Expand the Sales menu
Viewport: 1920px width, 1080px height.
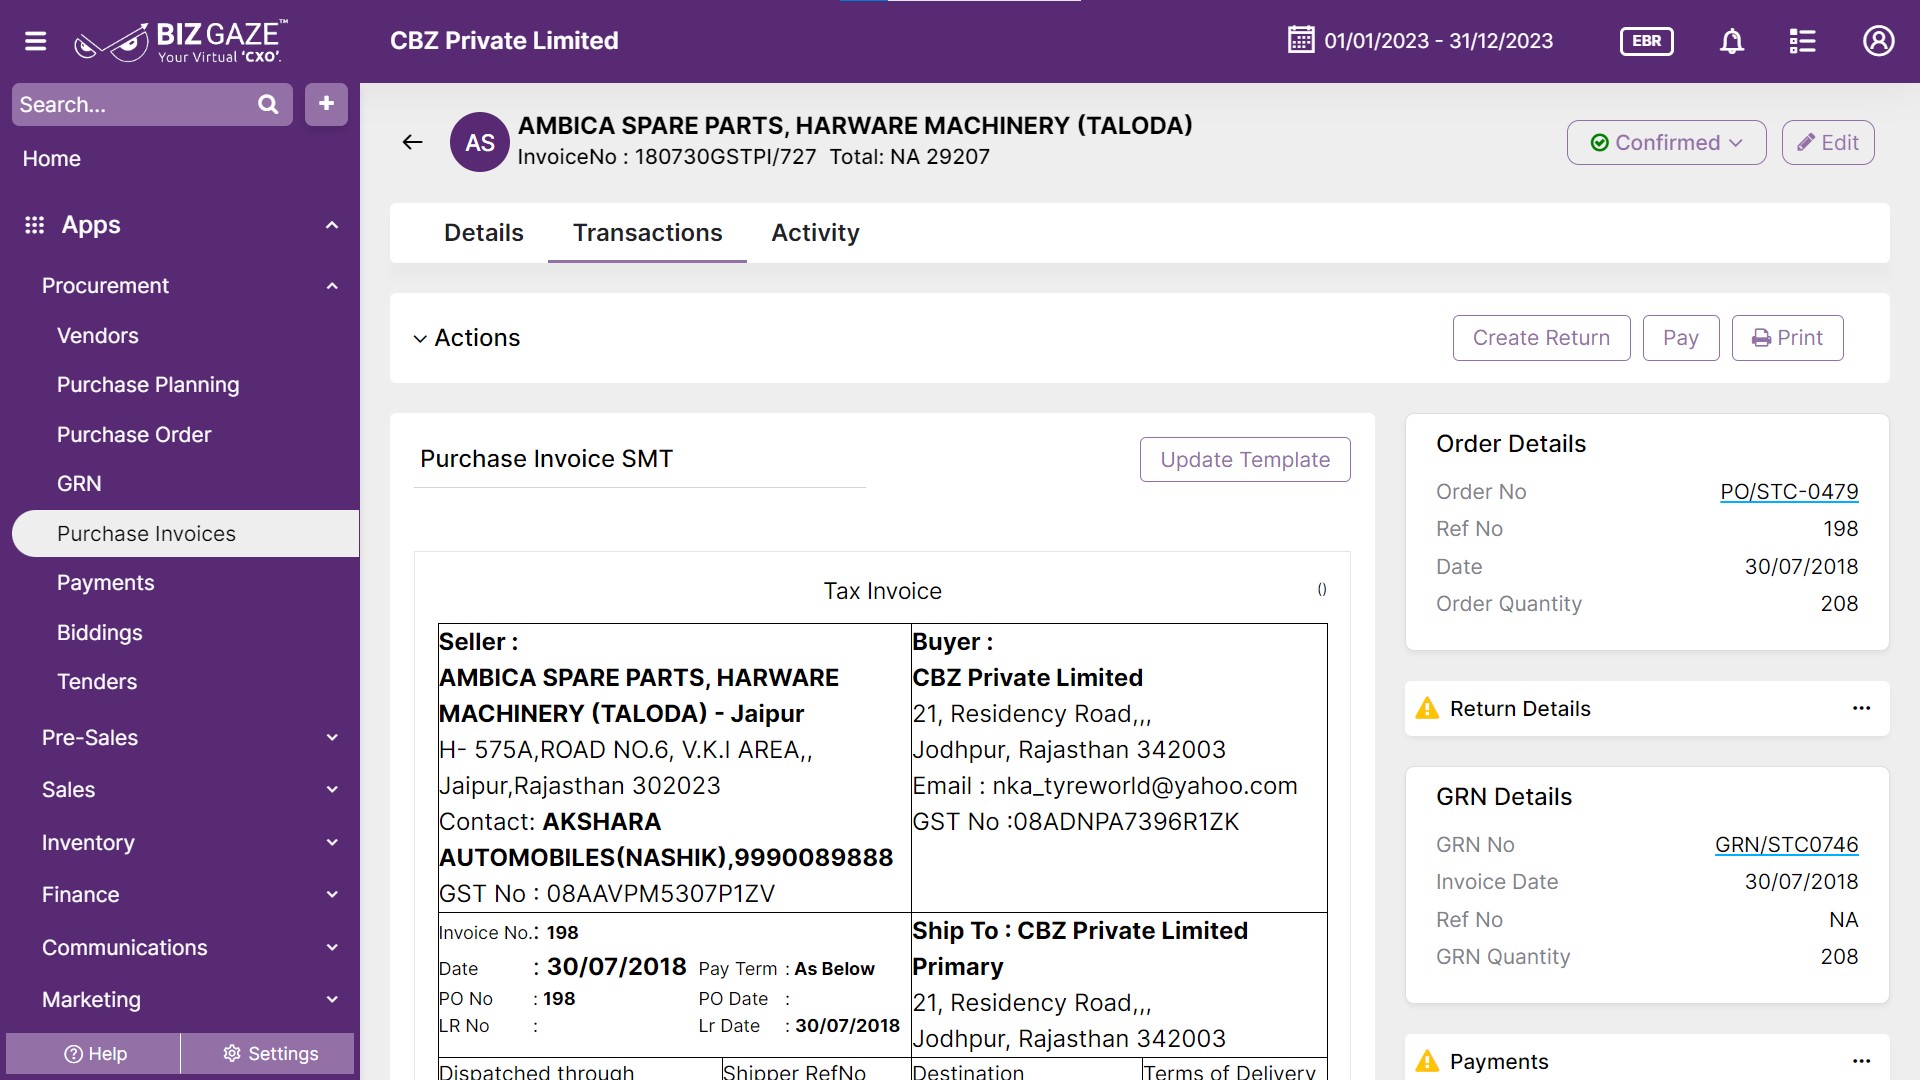pyautogui.click(x=190, y=790)
